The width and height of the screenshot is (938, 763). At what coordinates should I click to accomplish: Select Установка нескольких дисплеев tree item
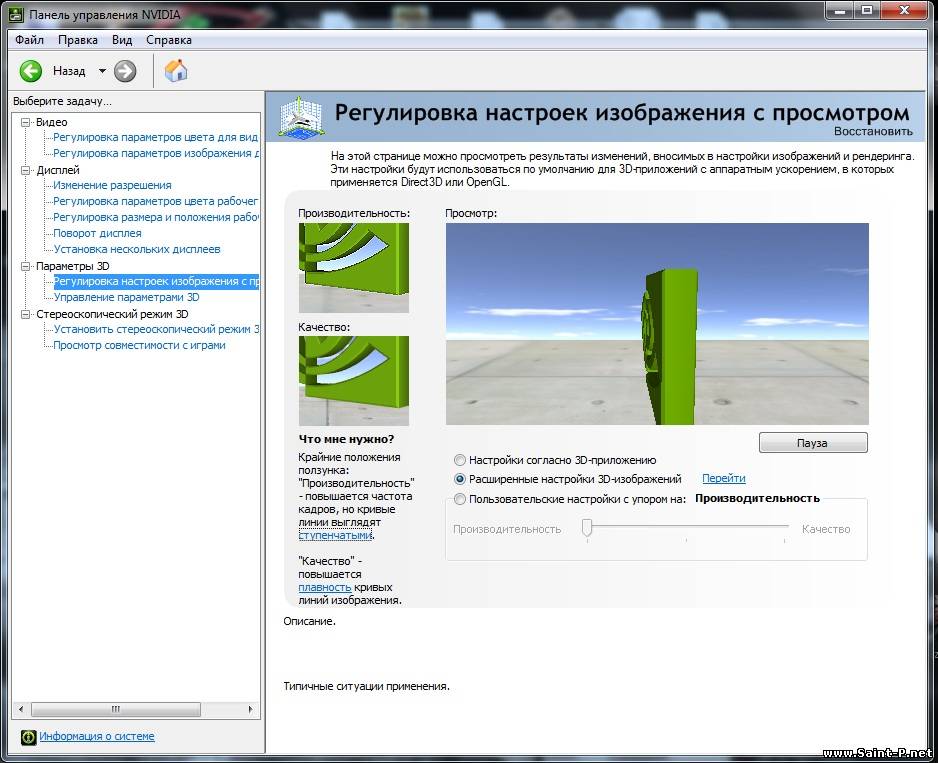coord(137,250)
